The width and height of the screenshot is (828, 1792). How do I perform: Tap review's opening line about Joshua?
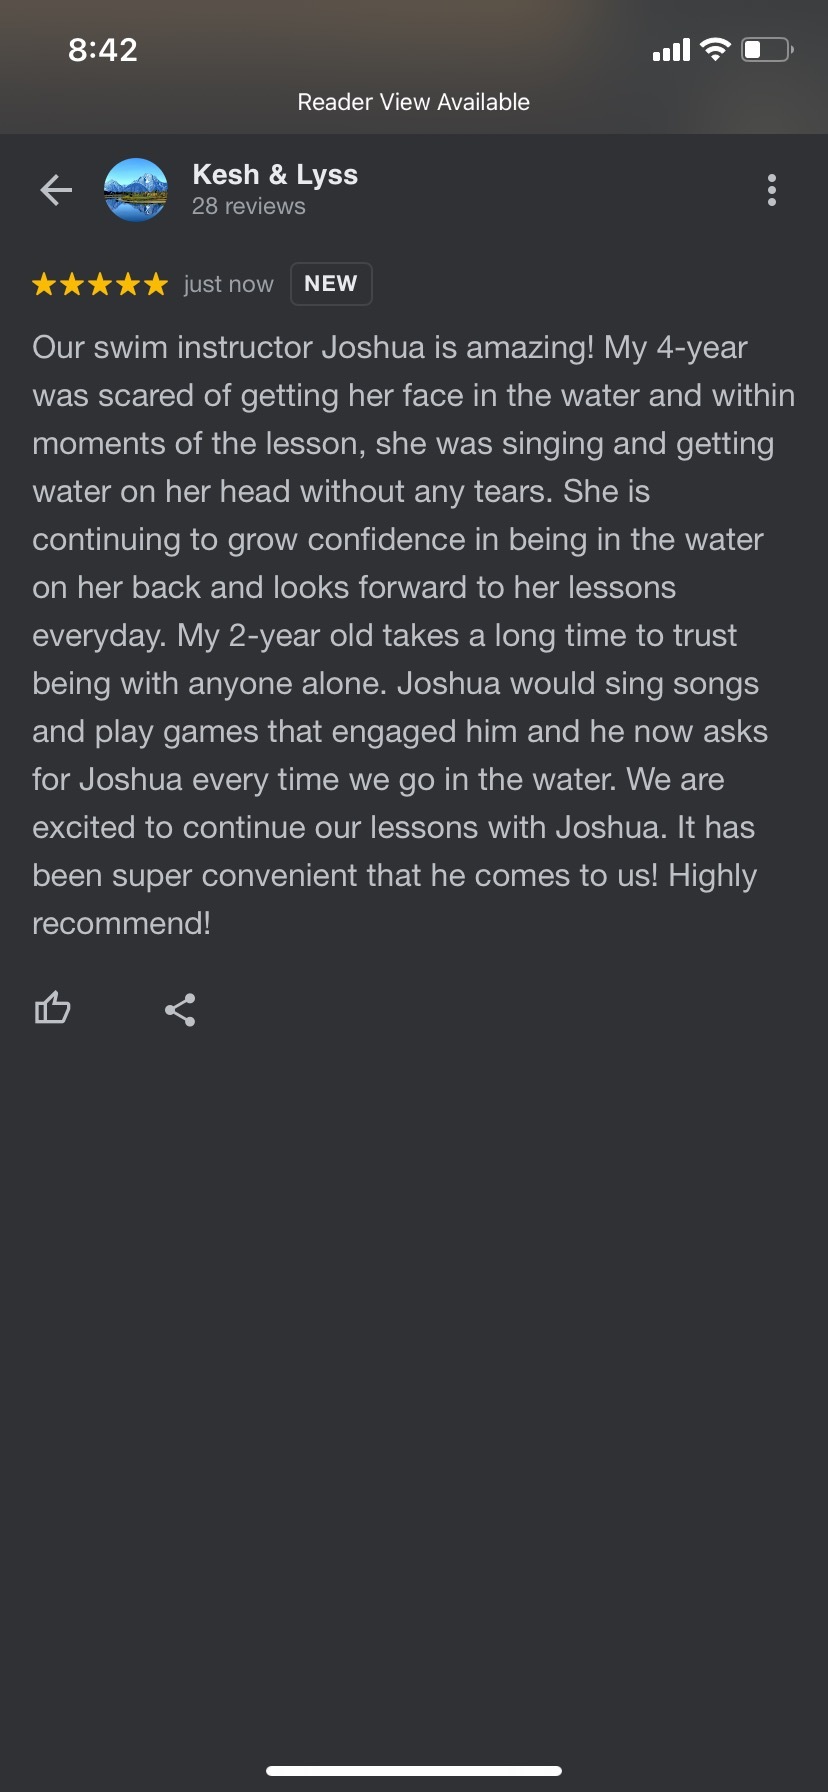(x=390, y=348)
